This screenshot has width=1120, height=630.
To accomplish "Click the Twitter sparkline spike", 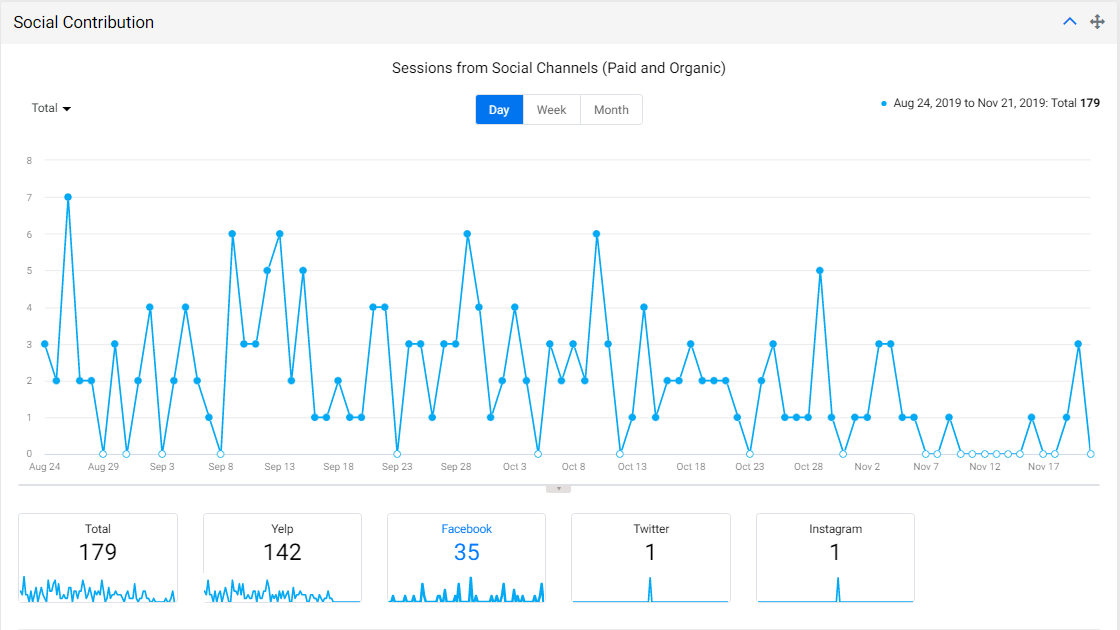I will point(650,589).
